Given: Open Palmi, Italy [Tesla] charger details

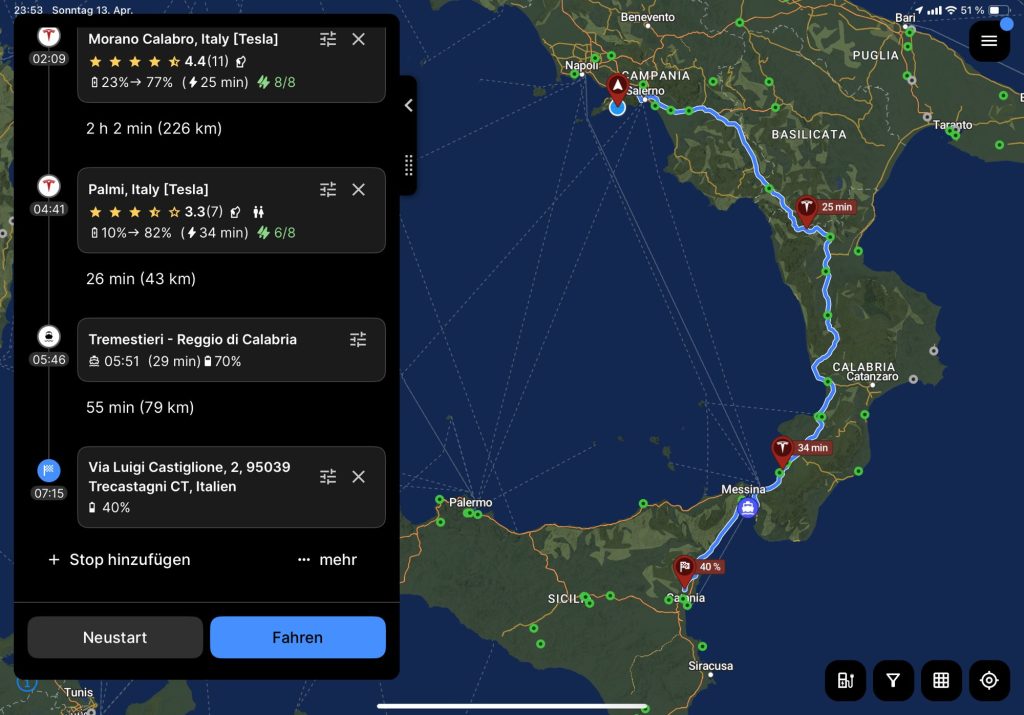Looking at the screenshot, I should (148, 189).
